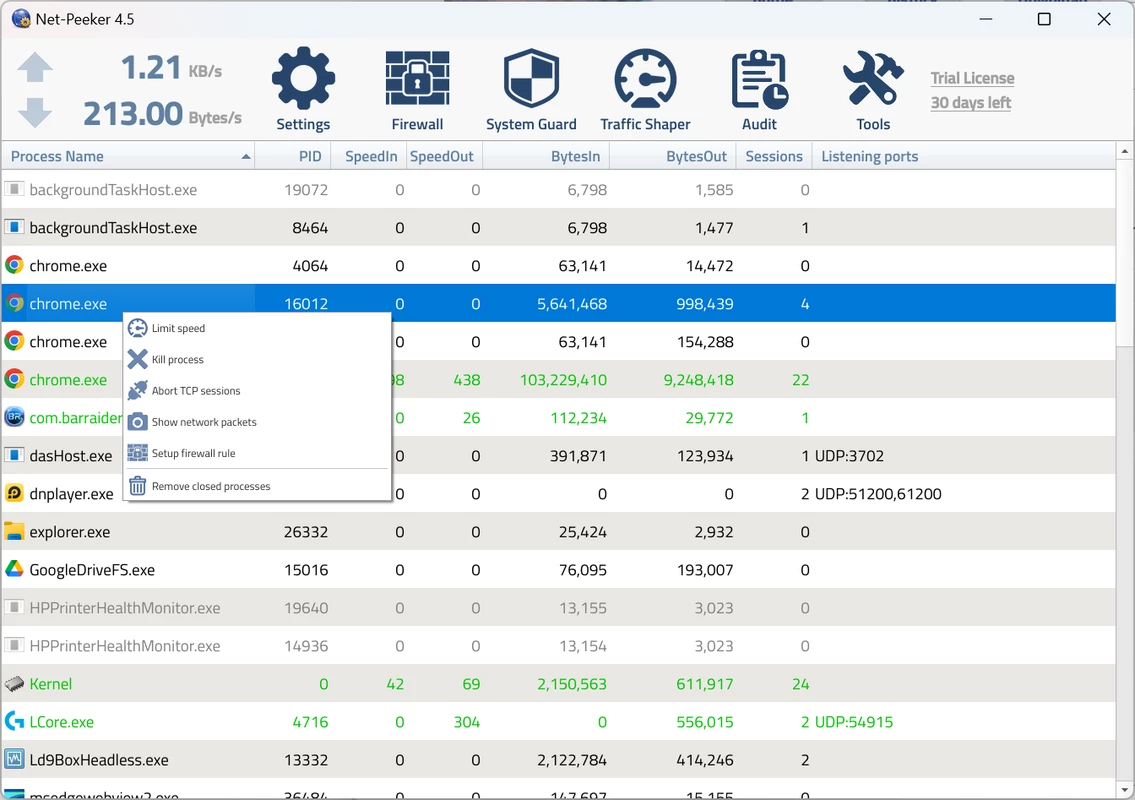Viewport: 1135px width, 800px height.
Task: Click the UDP:51200,61200 listening port cell
Action: pos(878,494)
